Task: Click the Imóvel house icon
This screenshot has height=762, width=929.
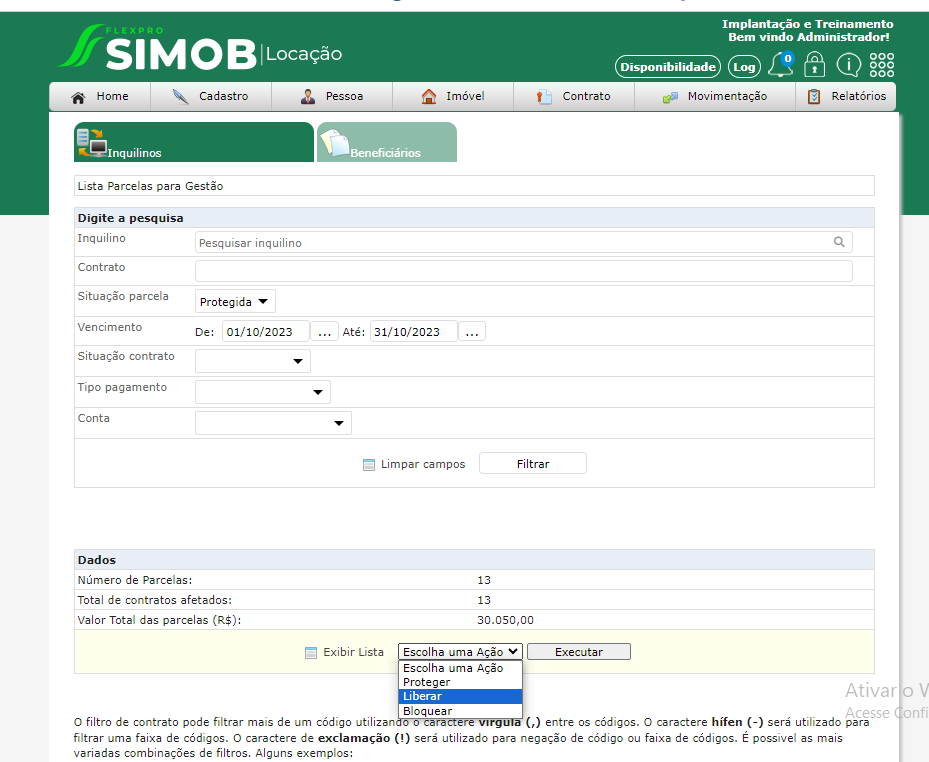Action: (x=428, y=97)
